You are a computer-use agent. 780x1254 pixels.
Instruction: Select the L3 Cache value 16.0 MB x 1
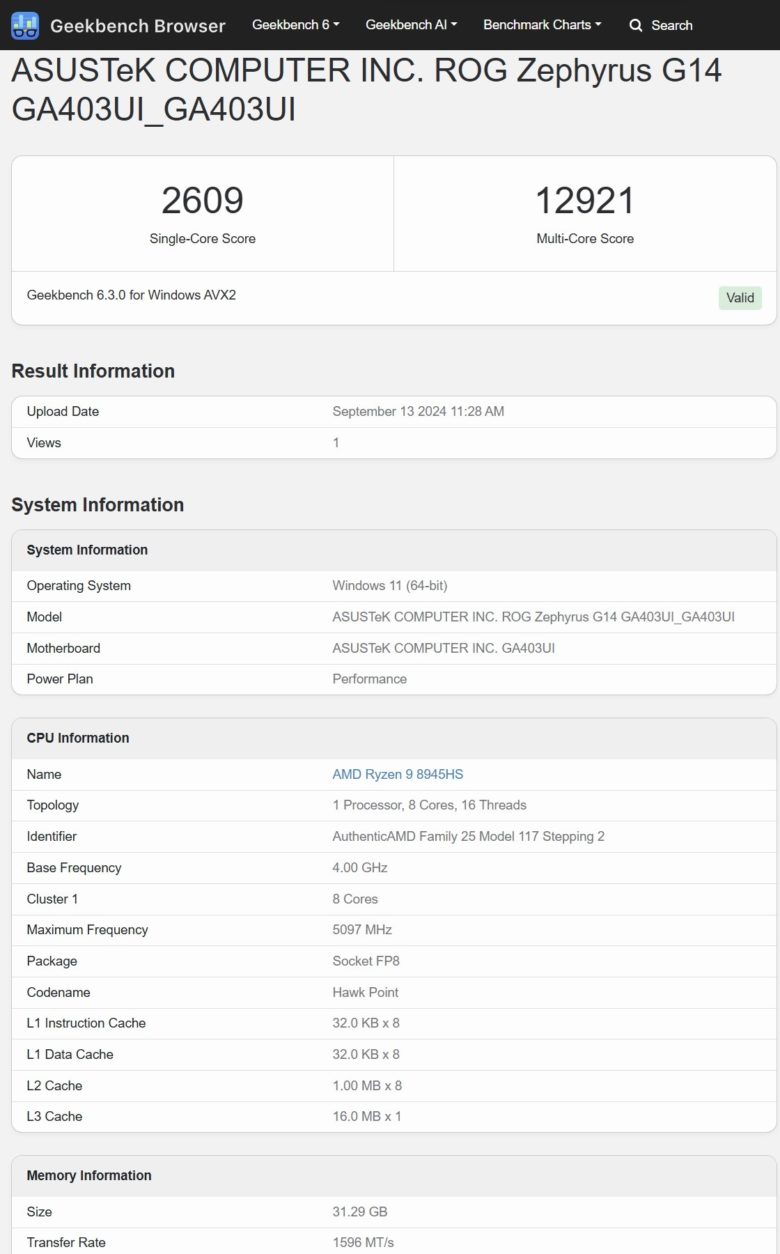[367, 1117]
